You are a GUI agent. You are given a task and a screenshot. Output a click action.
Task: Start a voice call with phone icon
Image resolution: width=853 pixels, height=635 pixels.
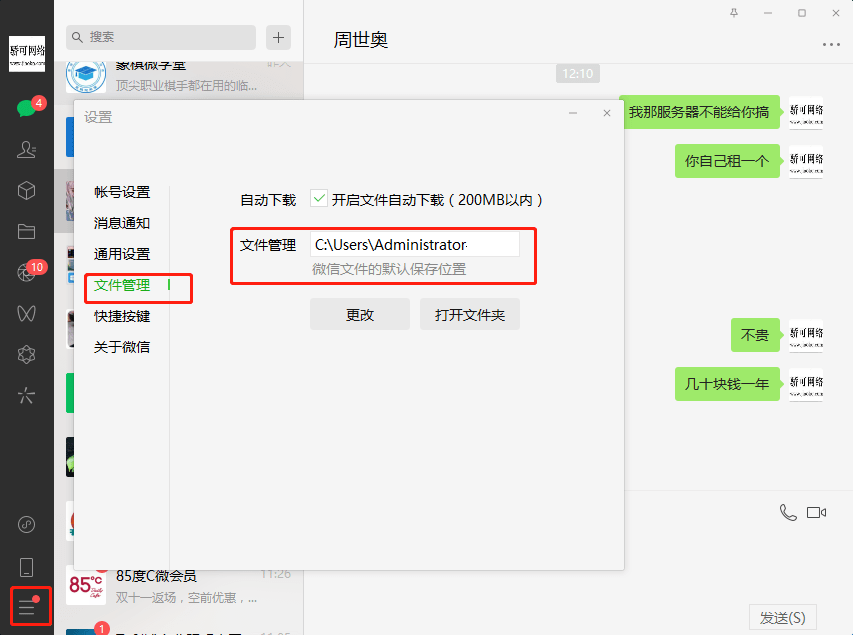[x=788, y=512]
